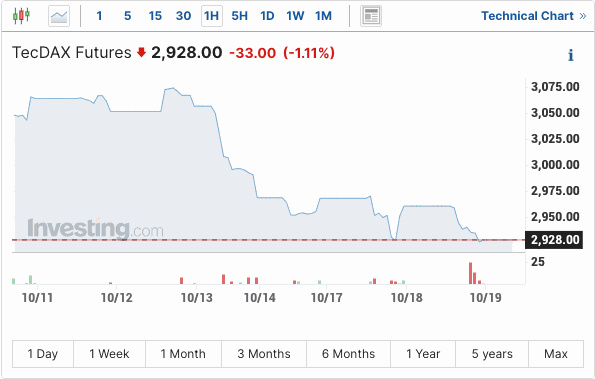
Task: Click the tallest red volume bar
Action: click(x=471, y=273)
